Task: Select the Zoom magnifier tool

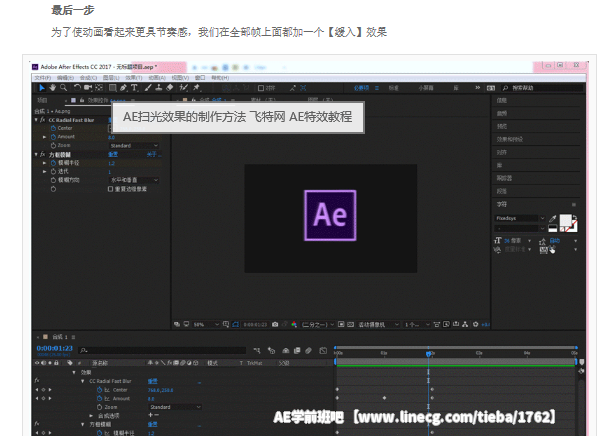Action: [x=64, y=88]
